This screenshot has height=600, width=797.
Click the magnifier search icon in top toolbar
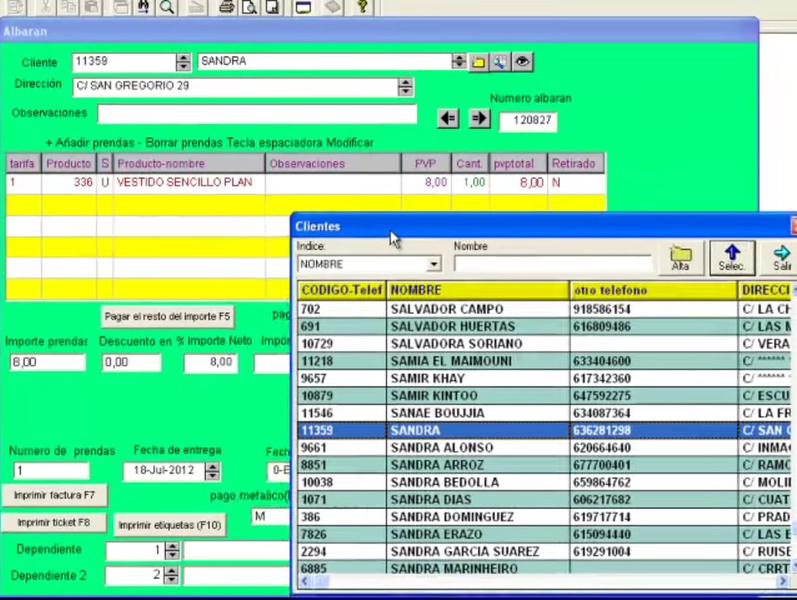pos(167,7)
